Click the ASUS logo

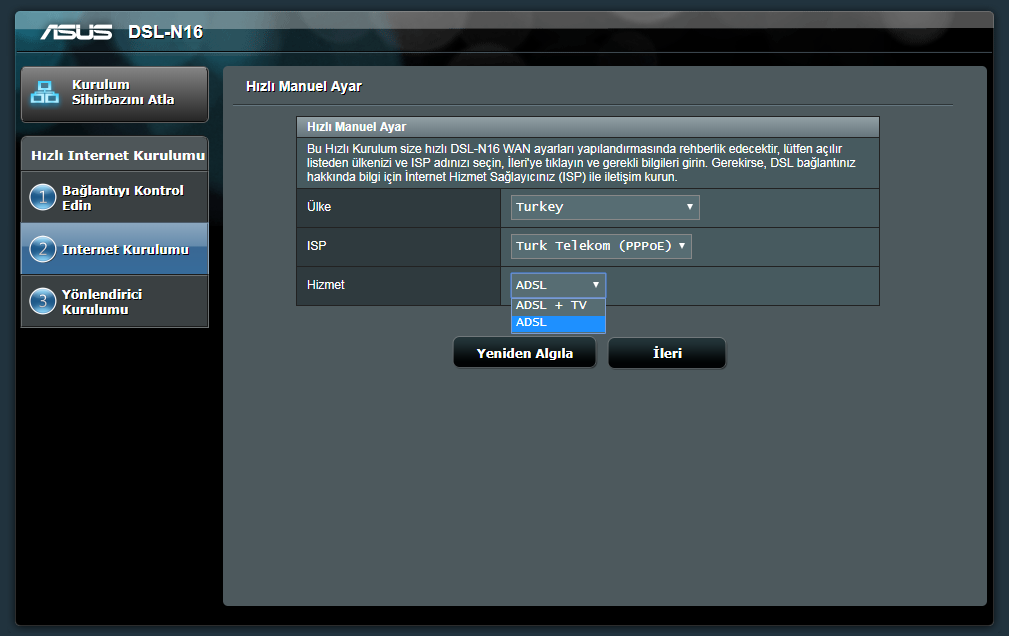click(76, 32)
